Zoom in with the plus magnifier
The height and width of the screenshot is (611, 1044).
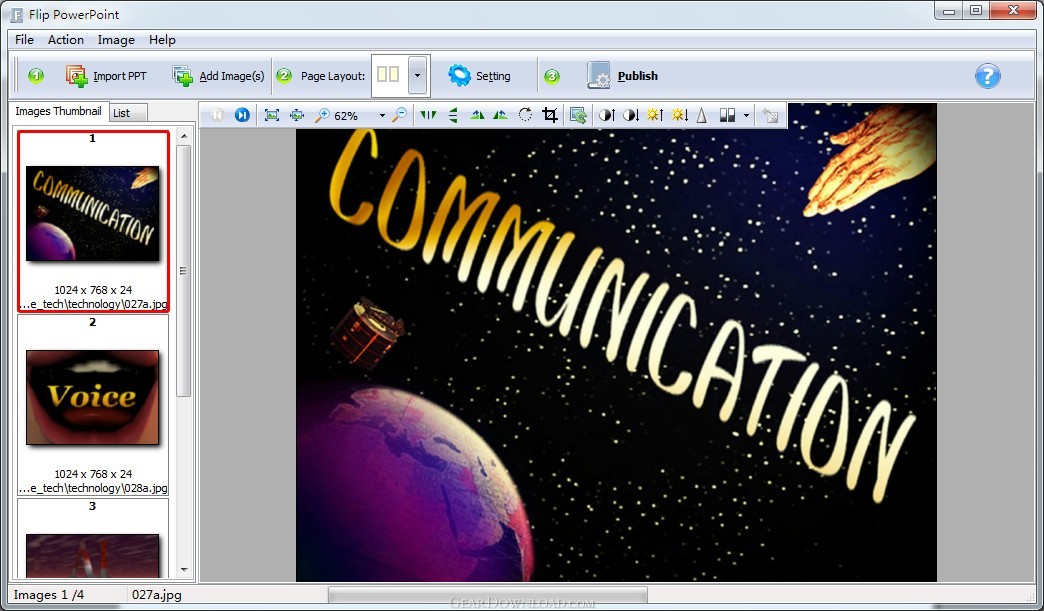coord(322,115)
